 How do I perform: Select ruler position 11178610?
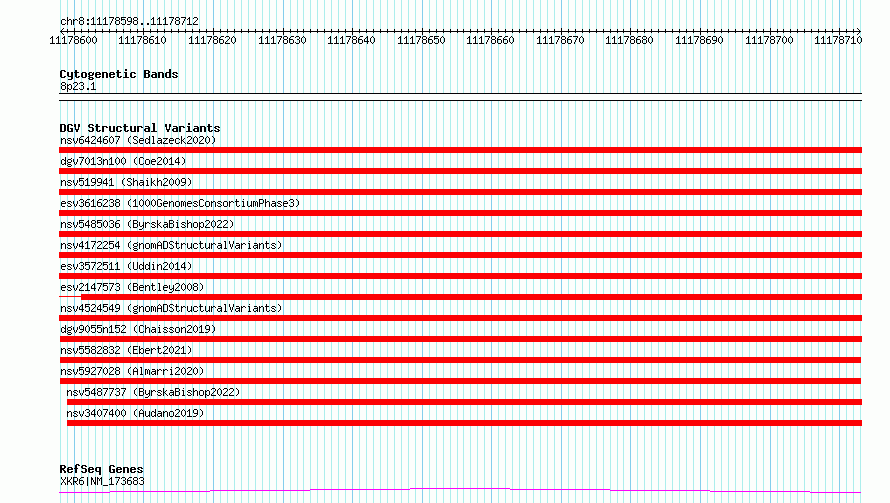(x=142, y=40)
